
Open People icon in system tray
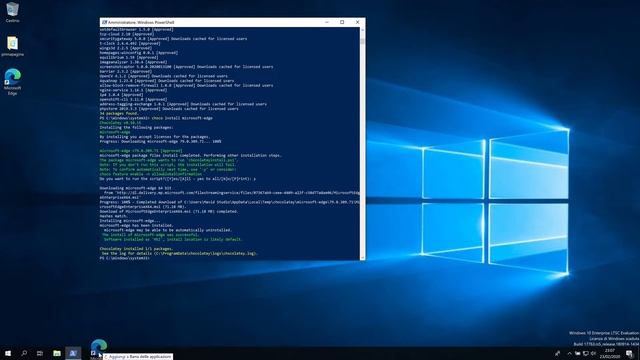coord(558,353)
